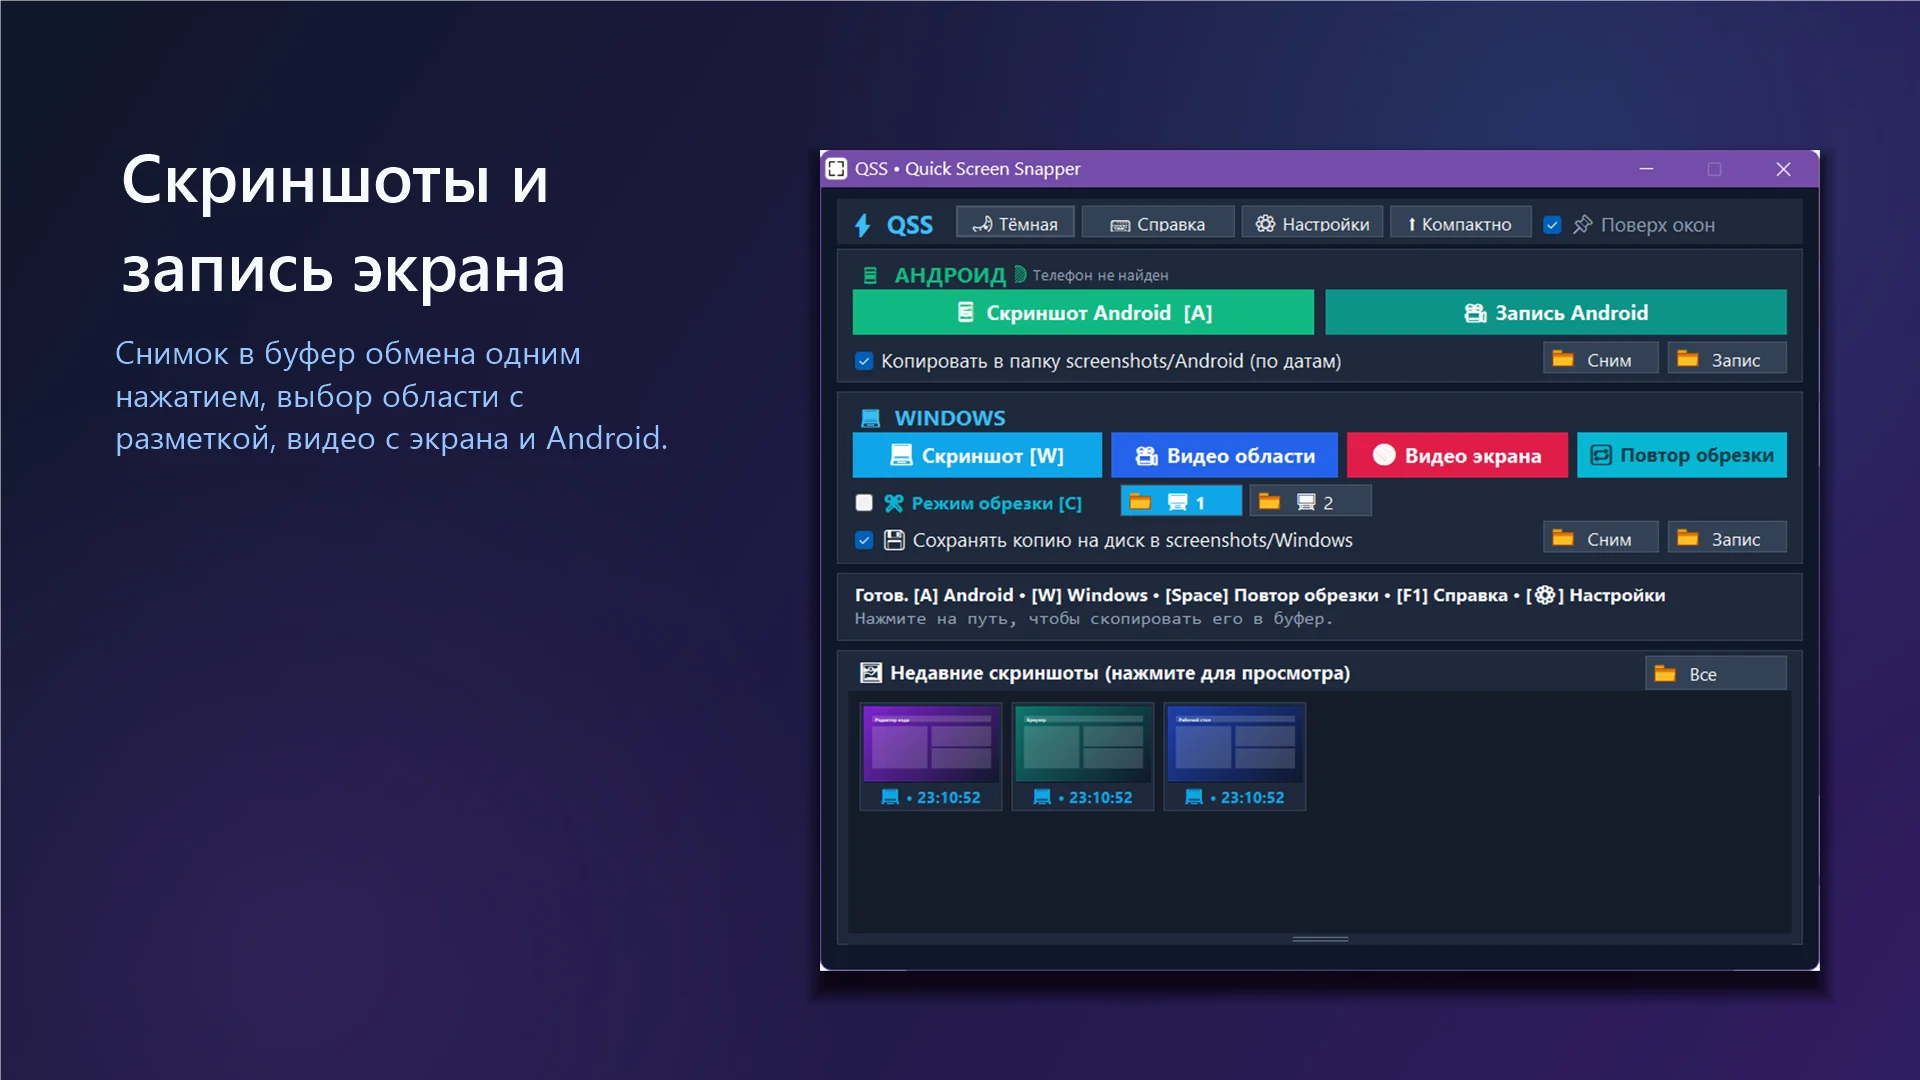Minimize the Quick Screen Snapper window
Image resolution: width=1920 pixels, height=1080 pixels.
coord(1646,169)
